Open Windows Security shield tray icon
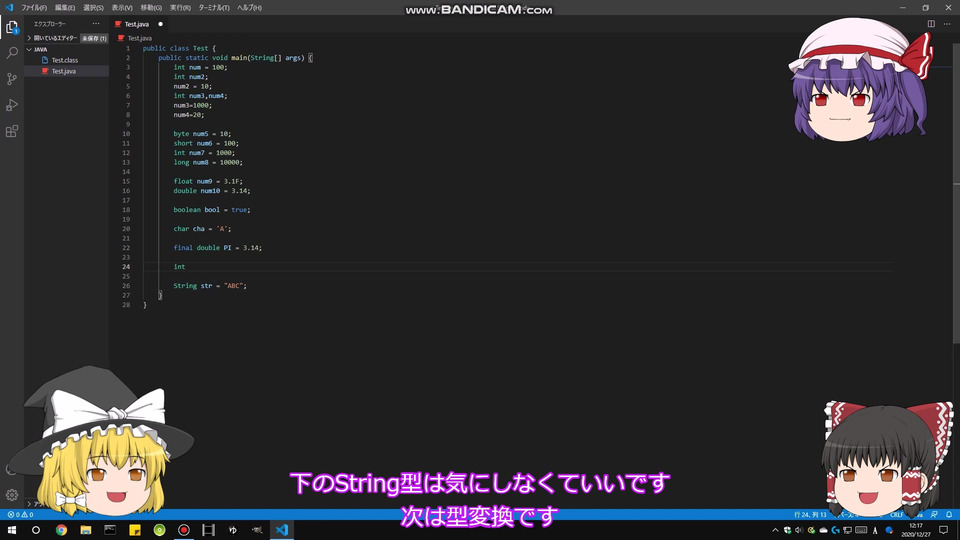This screenshot has width=960, height=540. point(787,530)
